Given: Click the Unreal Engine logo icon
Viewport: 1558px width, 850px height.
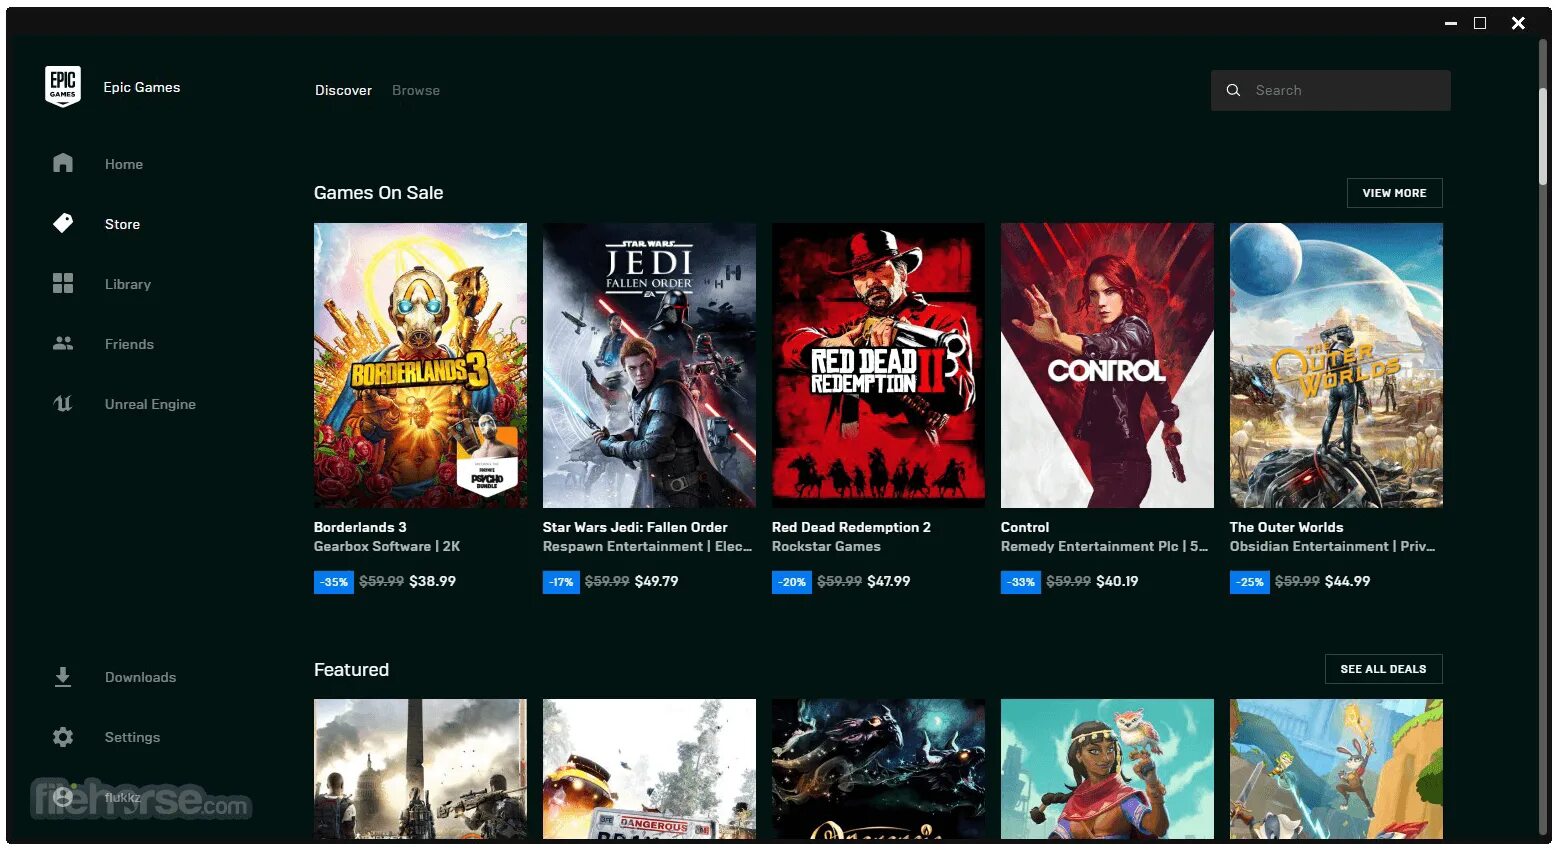Looking at the screenshot, I should click(x=63, y=404).
